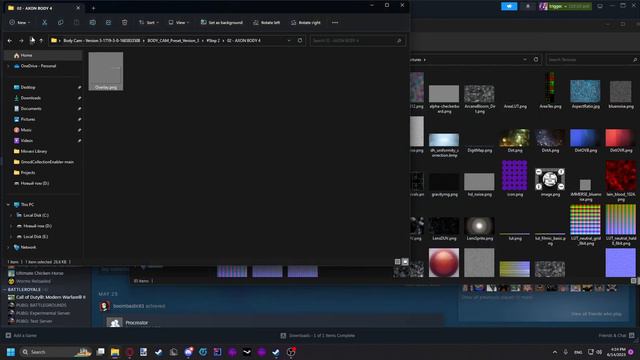
Task: Go forward using the right arrow button
Action: (x=21, y=40)
